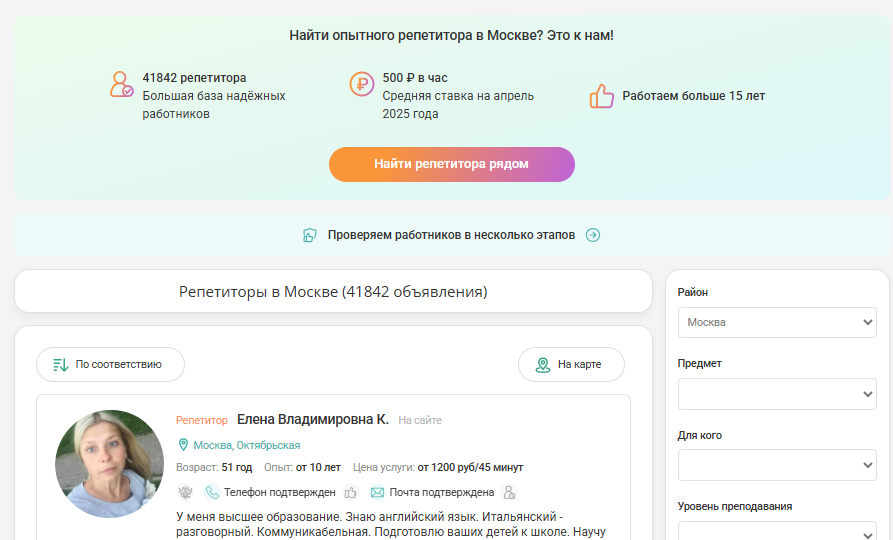
Task: Click the location pin by Москва, Октябрьская
Action: point(183,445)
